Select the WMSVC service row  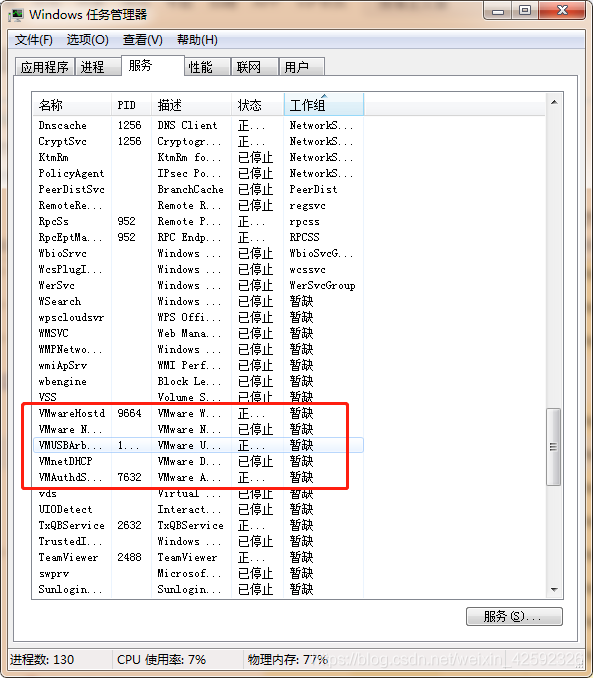coord(198,333)
